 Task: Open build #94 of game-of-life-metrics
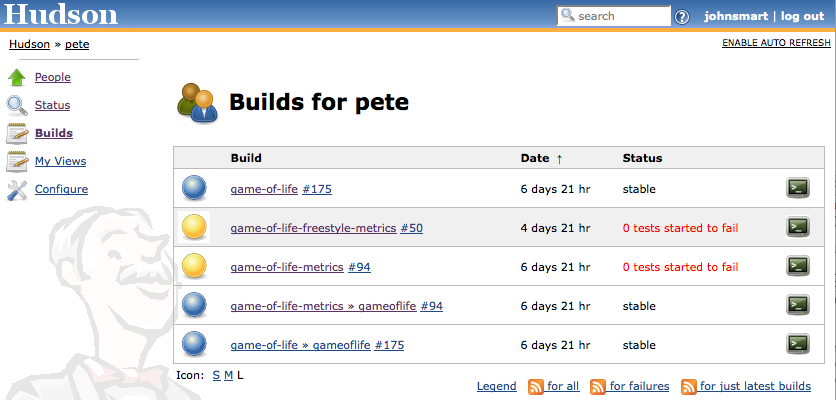coord(359,267)
